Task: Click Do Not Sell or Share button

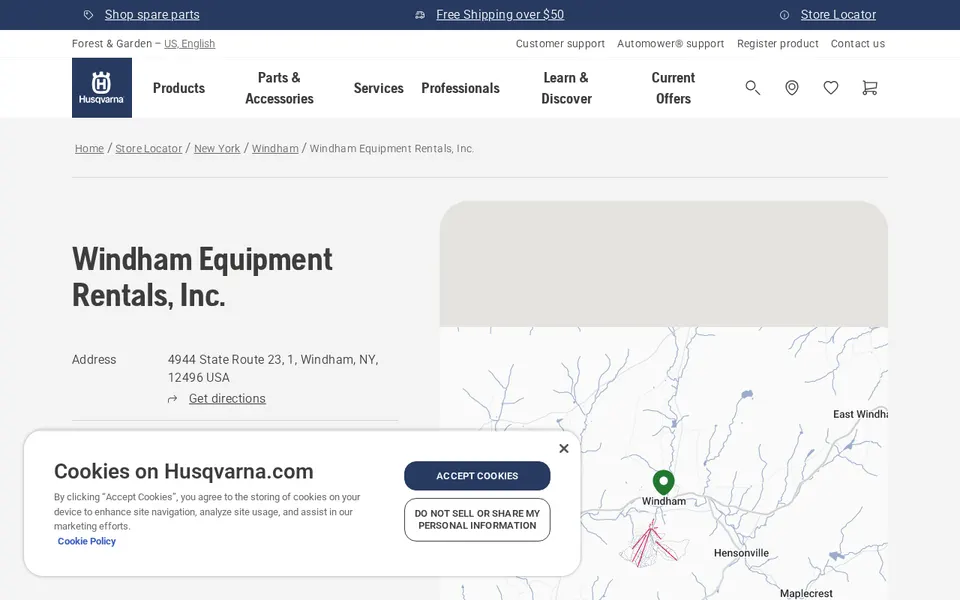Action: [x=477, y=519]
